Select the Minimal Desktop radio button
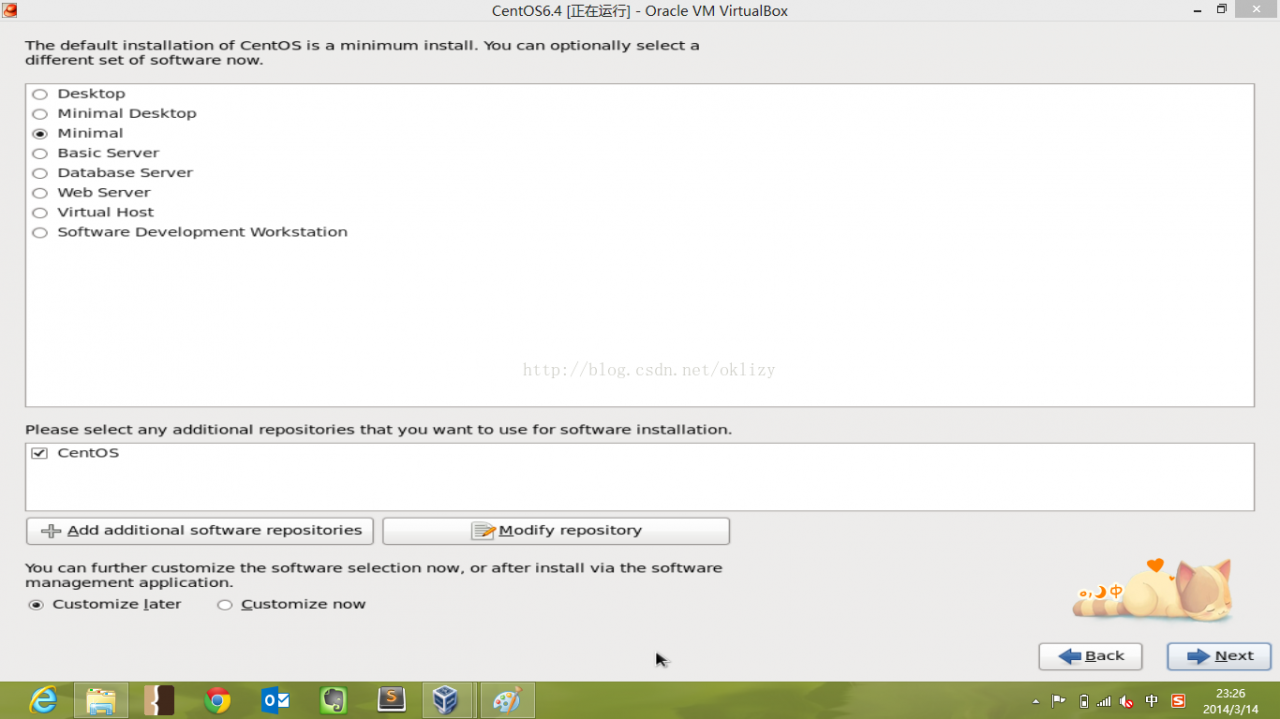1280x719 pixels. pyautogui.click(x=40, y=114)
